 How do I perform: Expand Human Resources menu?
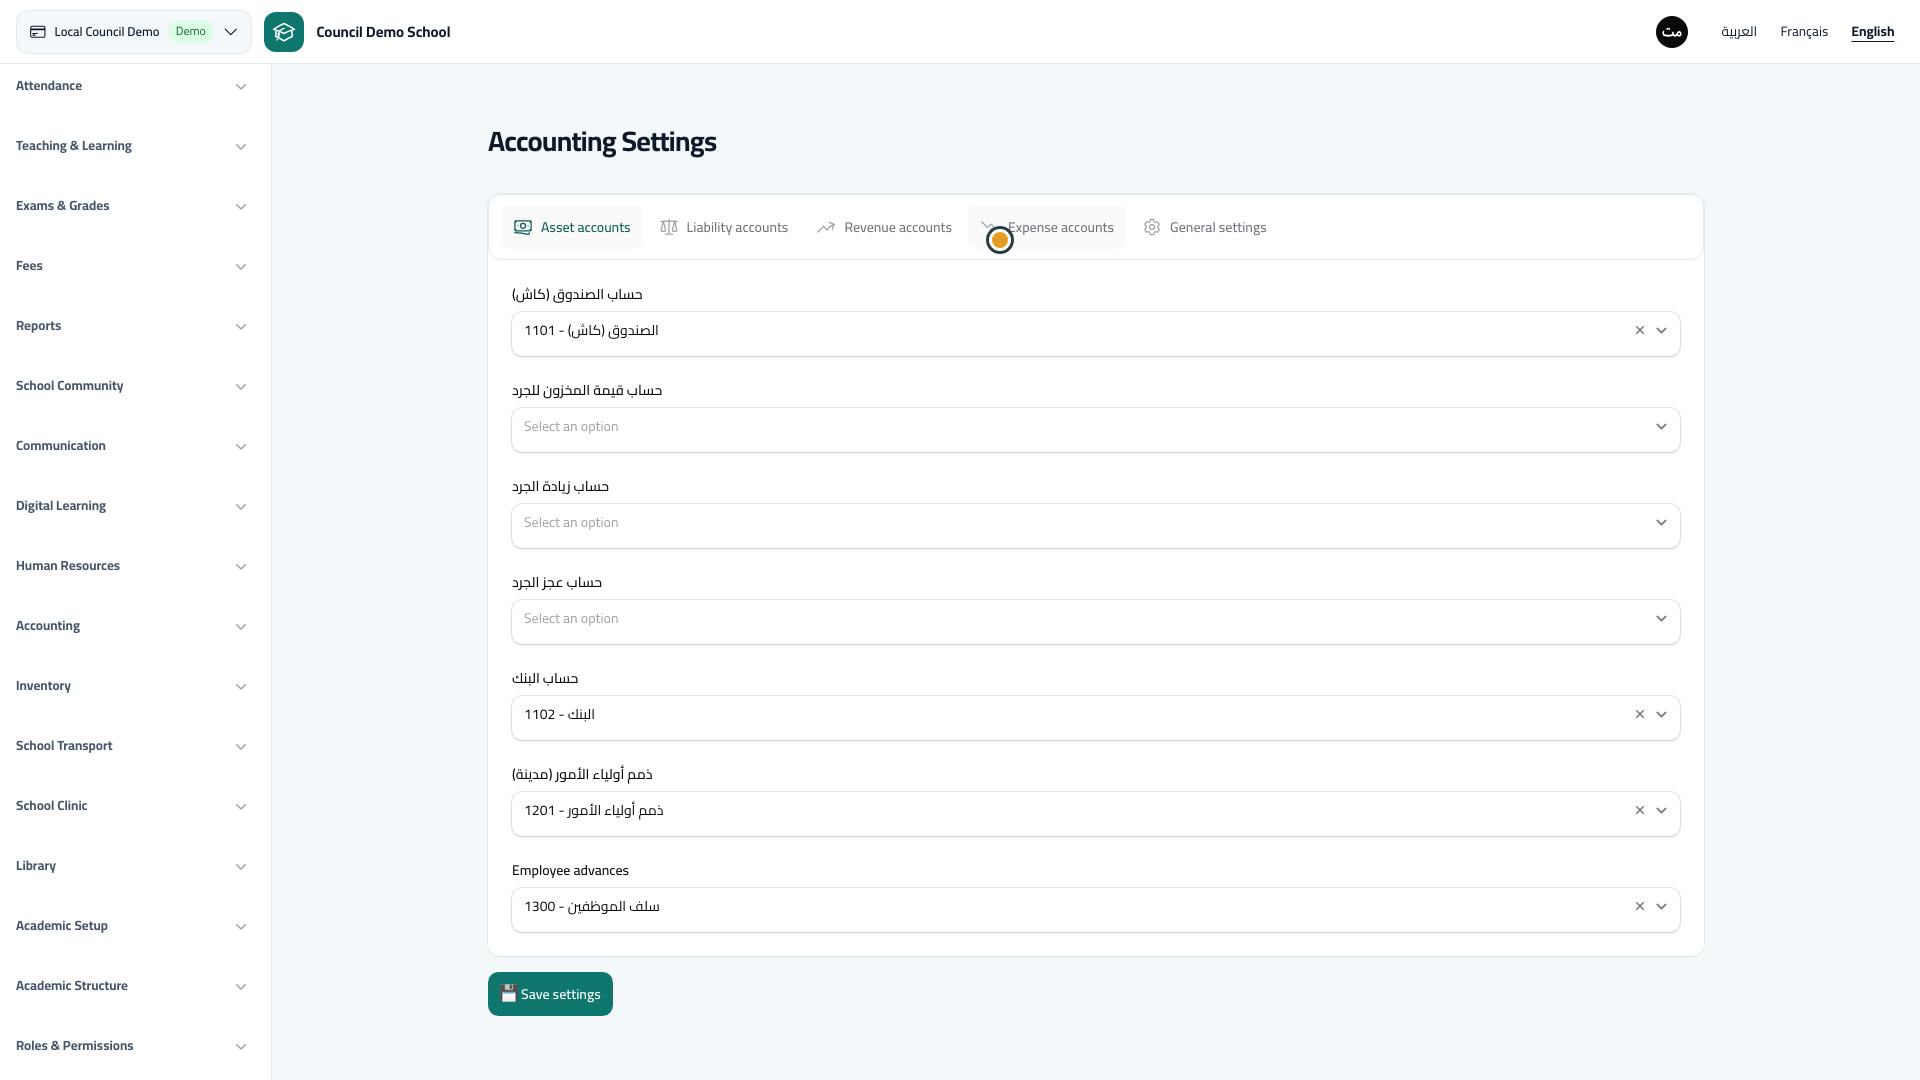[x=131, y=566]
